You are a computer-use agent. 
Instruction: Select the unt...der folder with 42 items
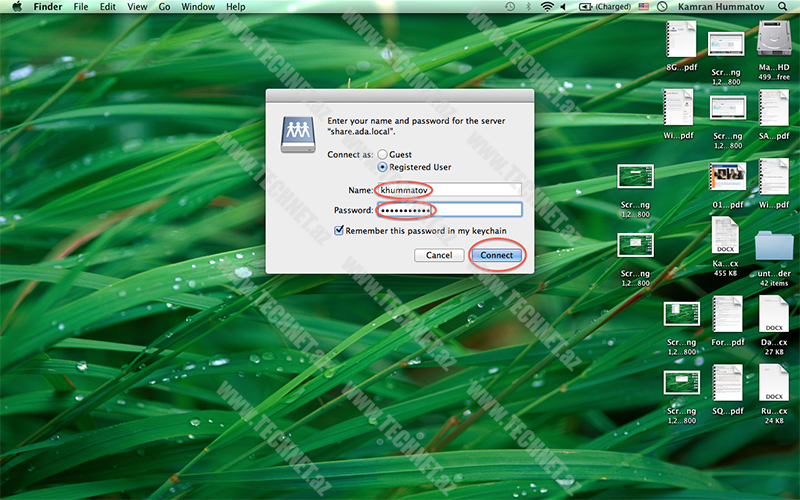(x=774, y=245)
